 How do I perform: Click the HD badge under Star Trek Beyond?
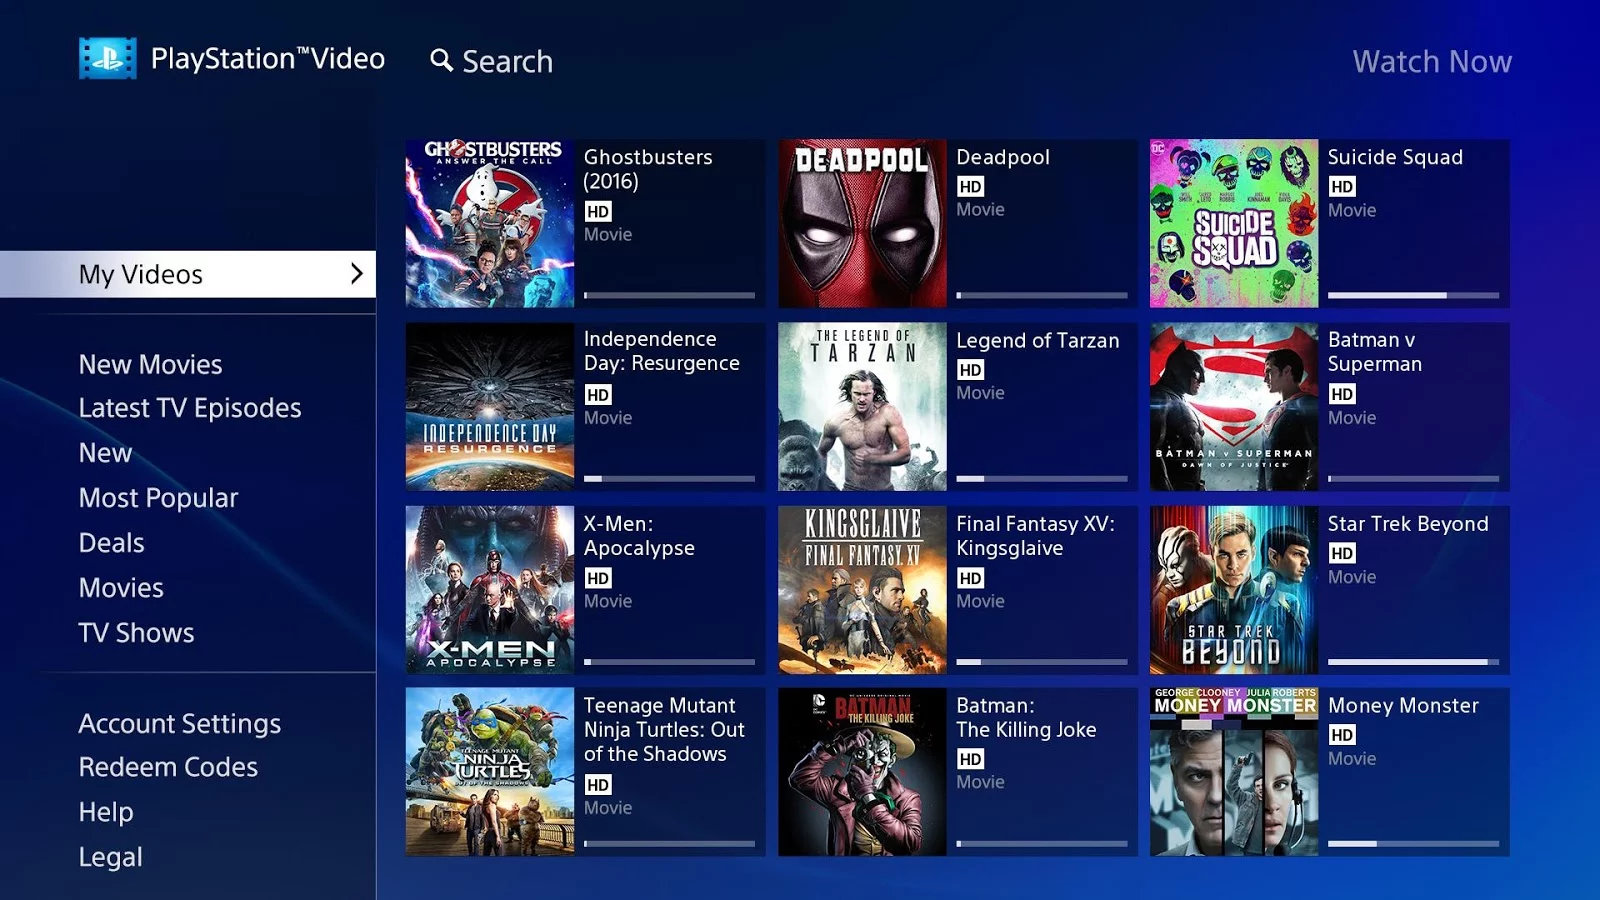(1342, 553)
